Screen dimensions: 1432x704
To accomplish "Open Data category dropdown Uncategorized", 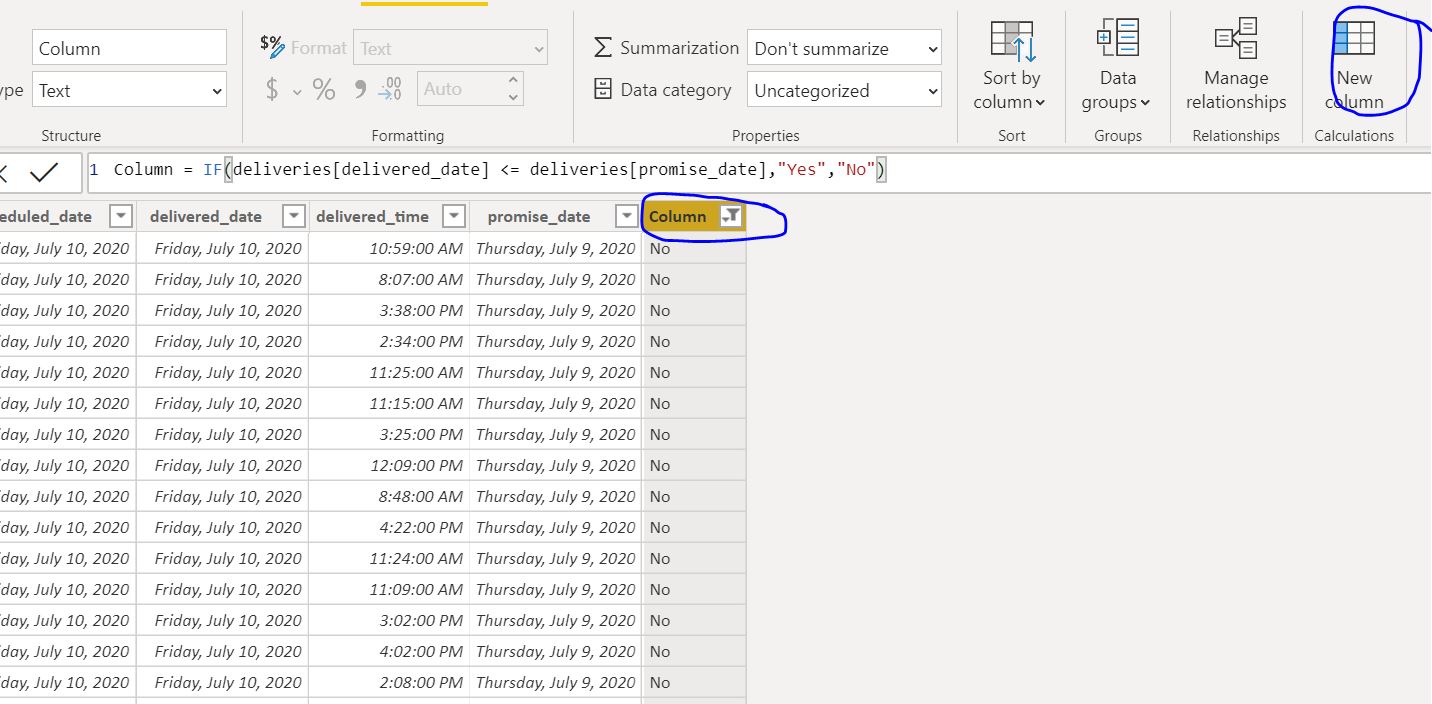I will click(845, 90).
